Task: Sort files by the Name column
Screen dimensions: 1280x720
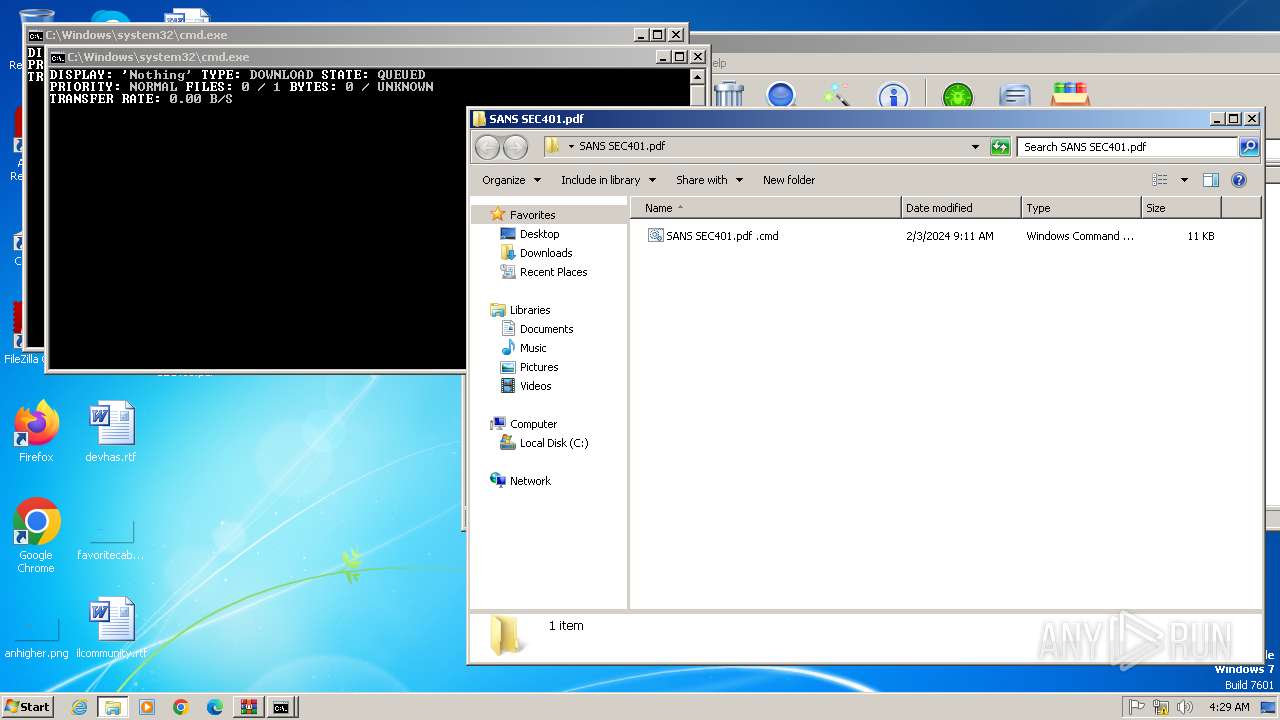Action: (765, 208)
